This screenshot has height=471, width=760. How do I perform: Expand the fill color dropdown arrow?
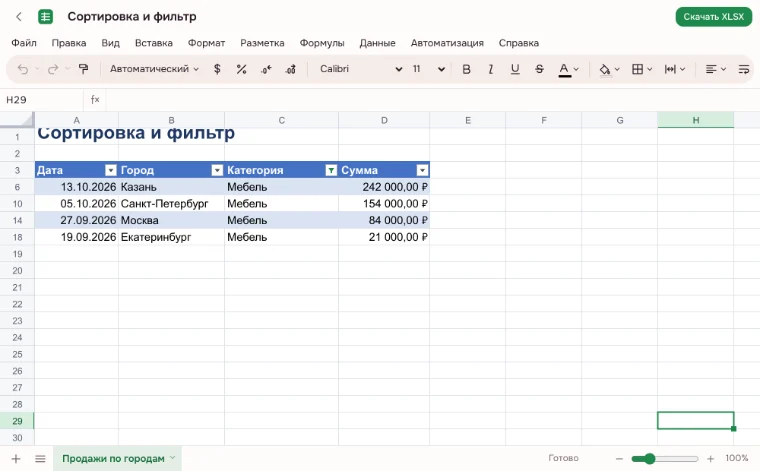[617, 69]
